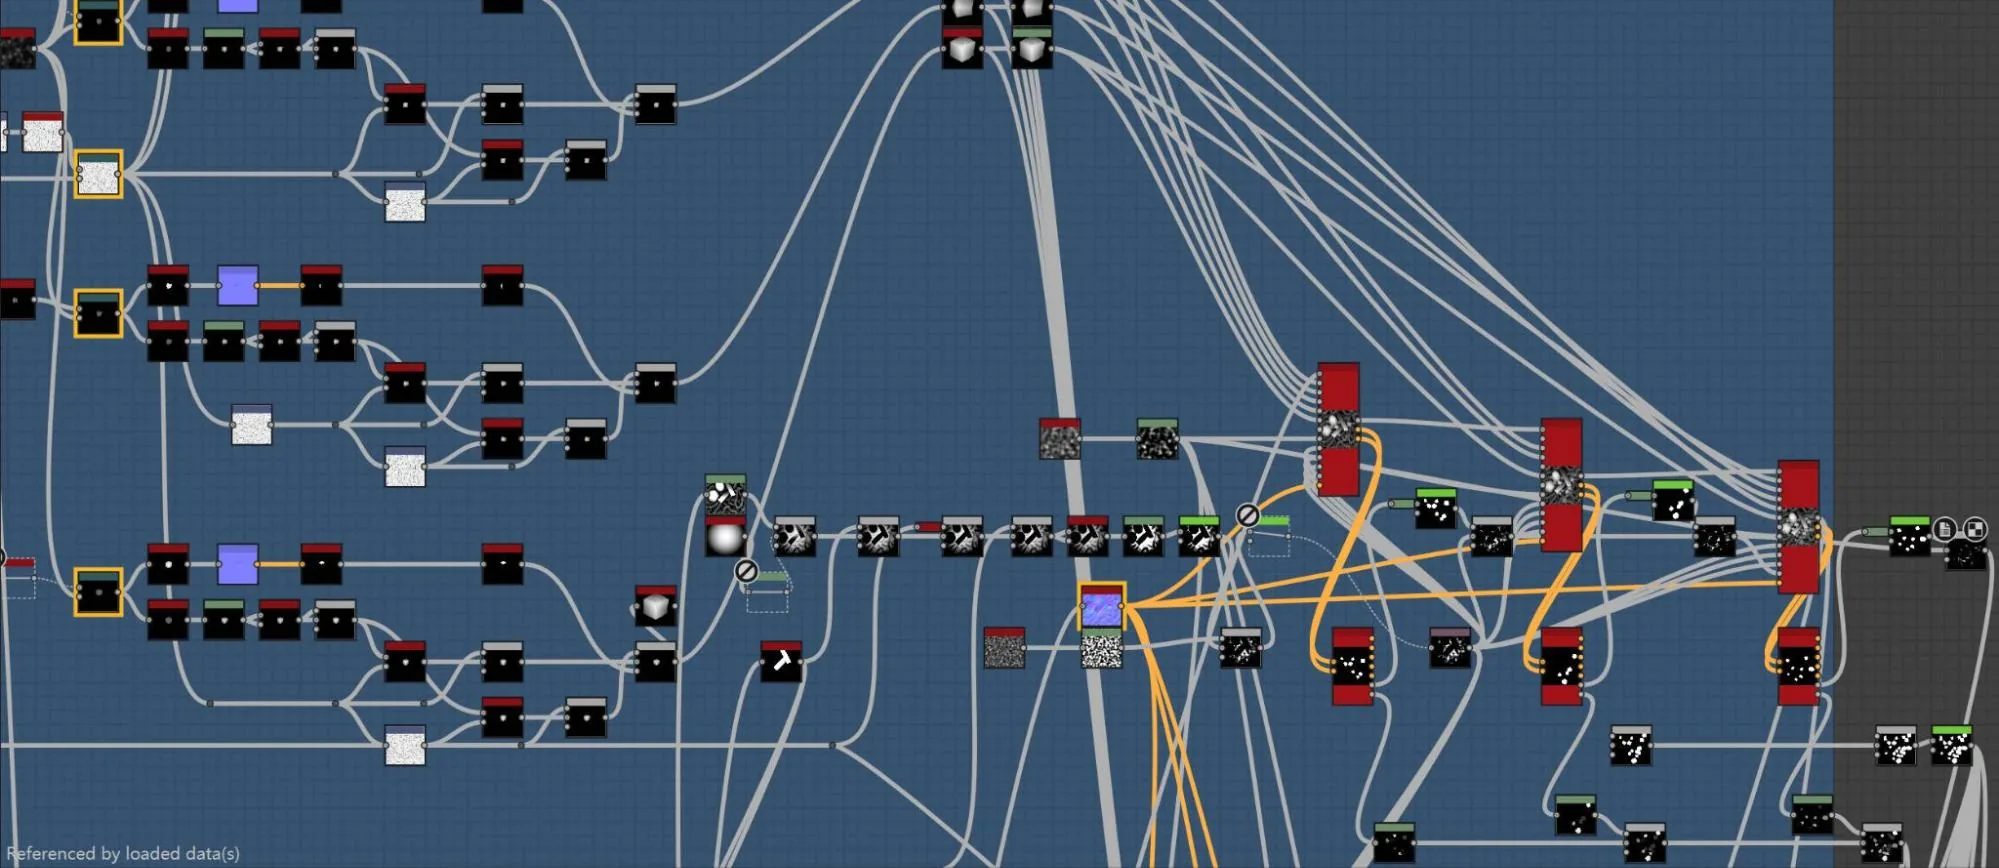Select the dashed ghost node below the white sphere
The height and width of the screenshot is (868, 1999).
[767, 593]
